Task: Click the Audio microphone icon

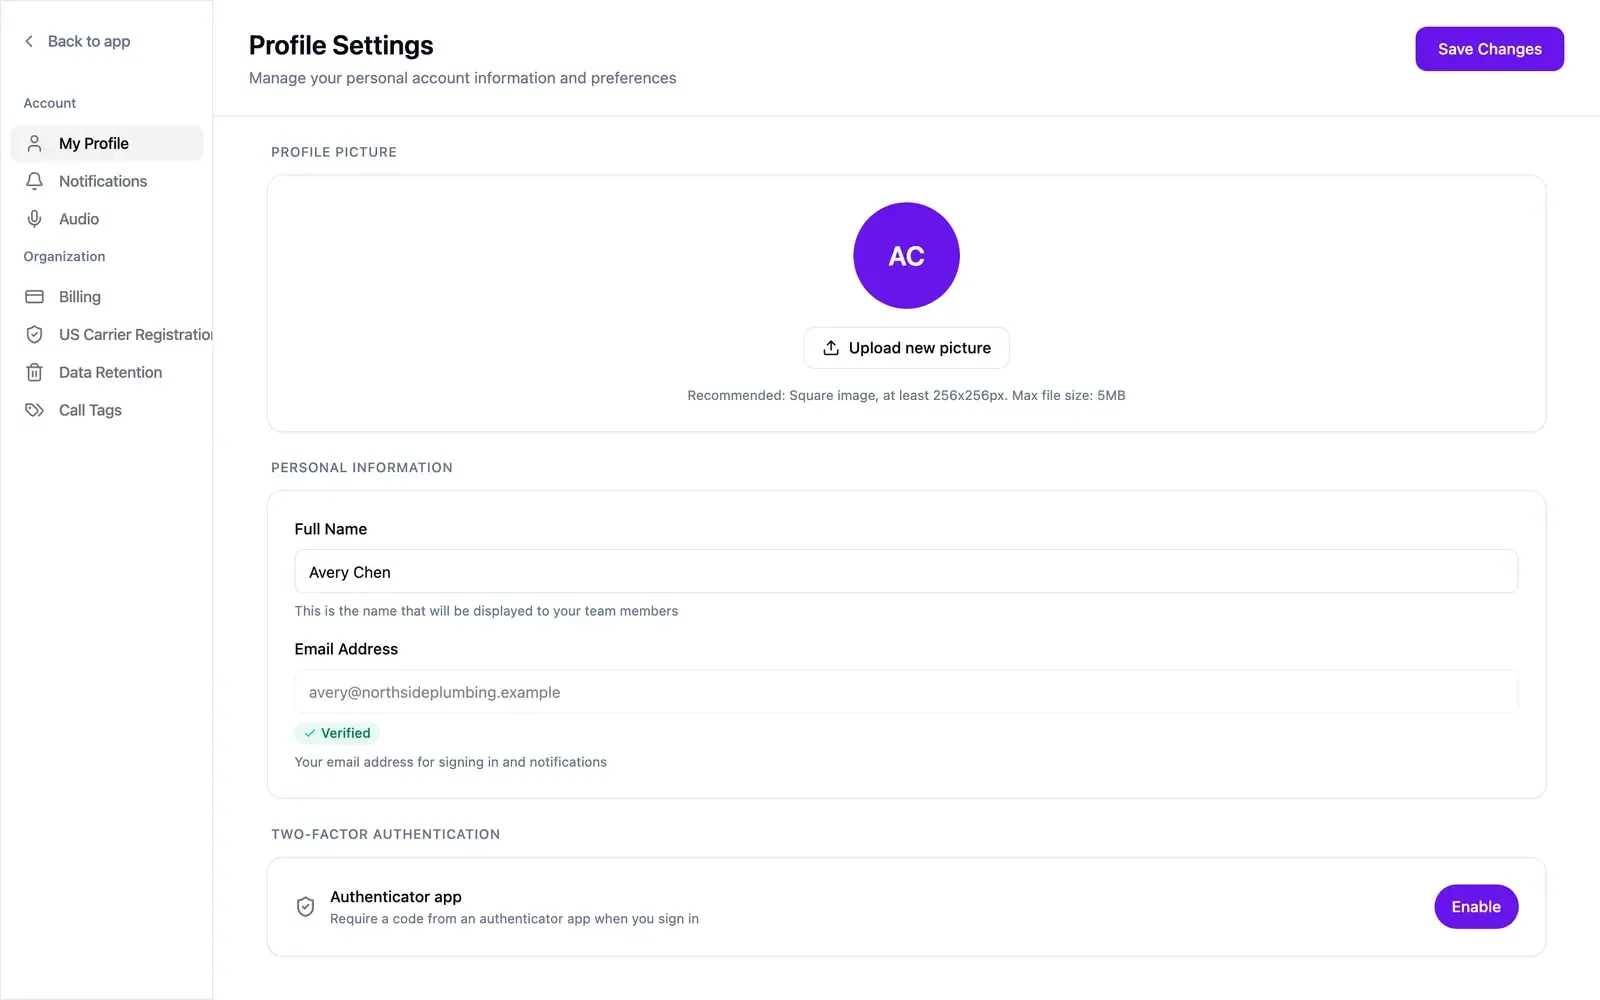Action: [x=34, y=219]
